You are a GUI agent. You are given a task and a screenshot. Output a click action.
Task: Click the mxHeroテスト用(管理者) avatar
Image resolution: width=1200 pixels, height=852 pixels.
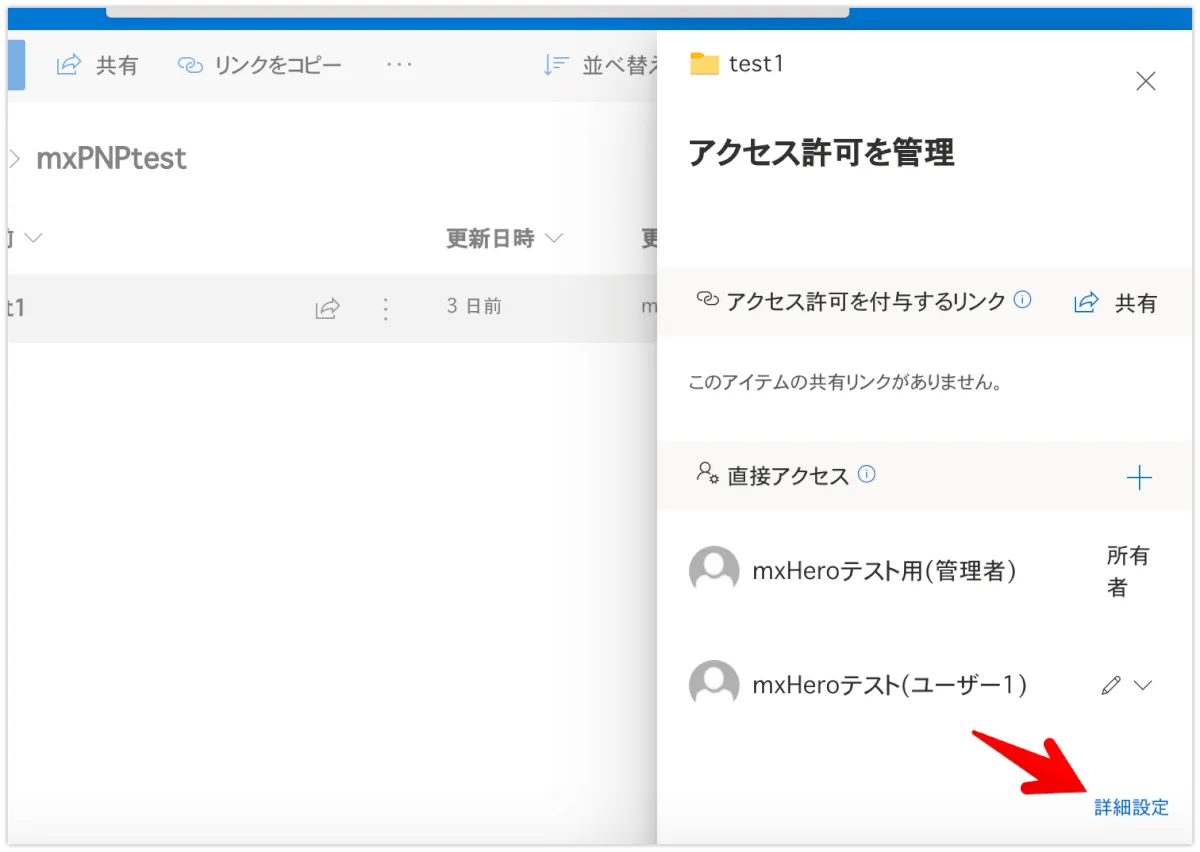pos(714,571)
